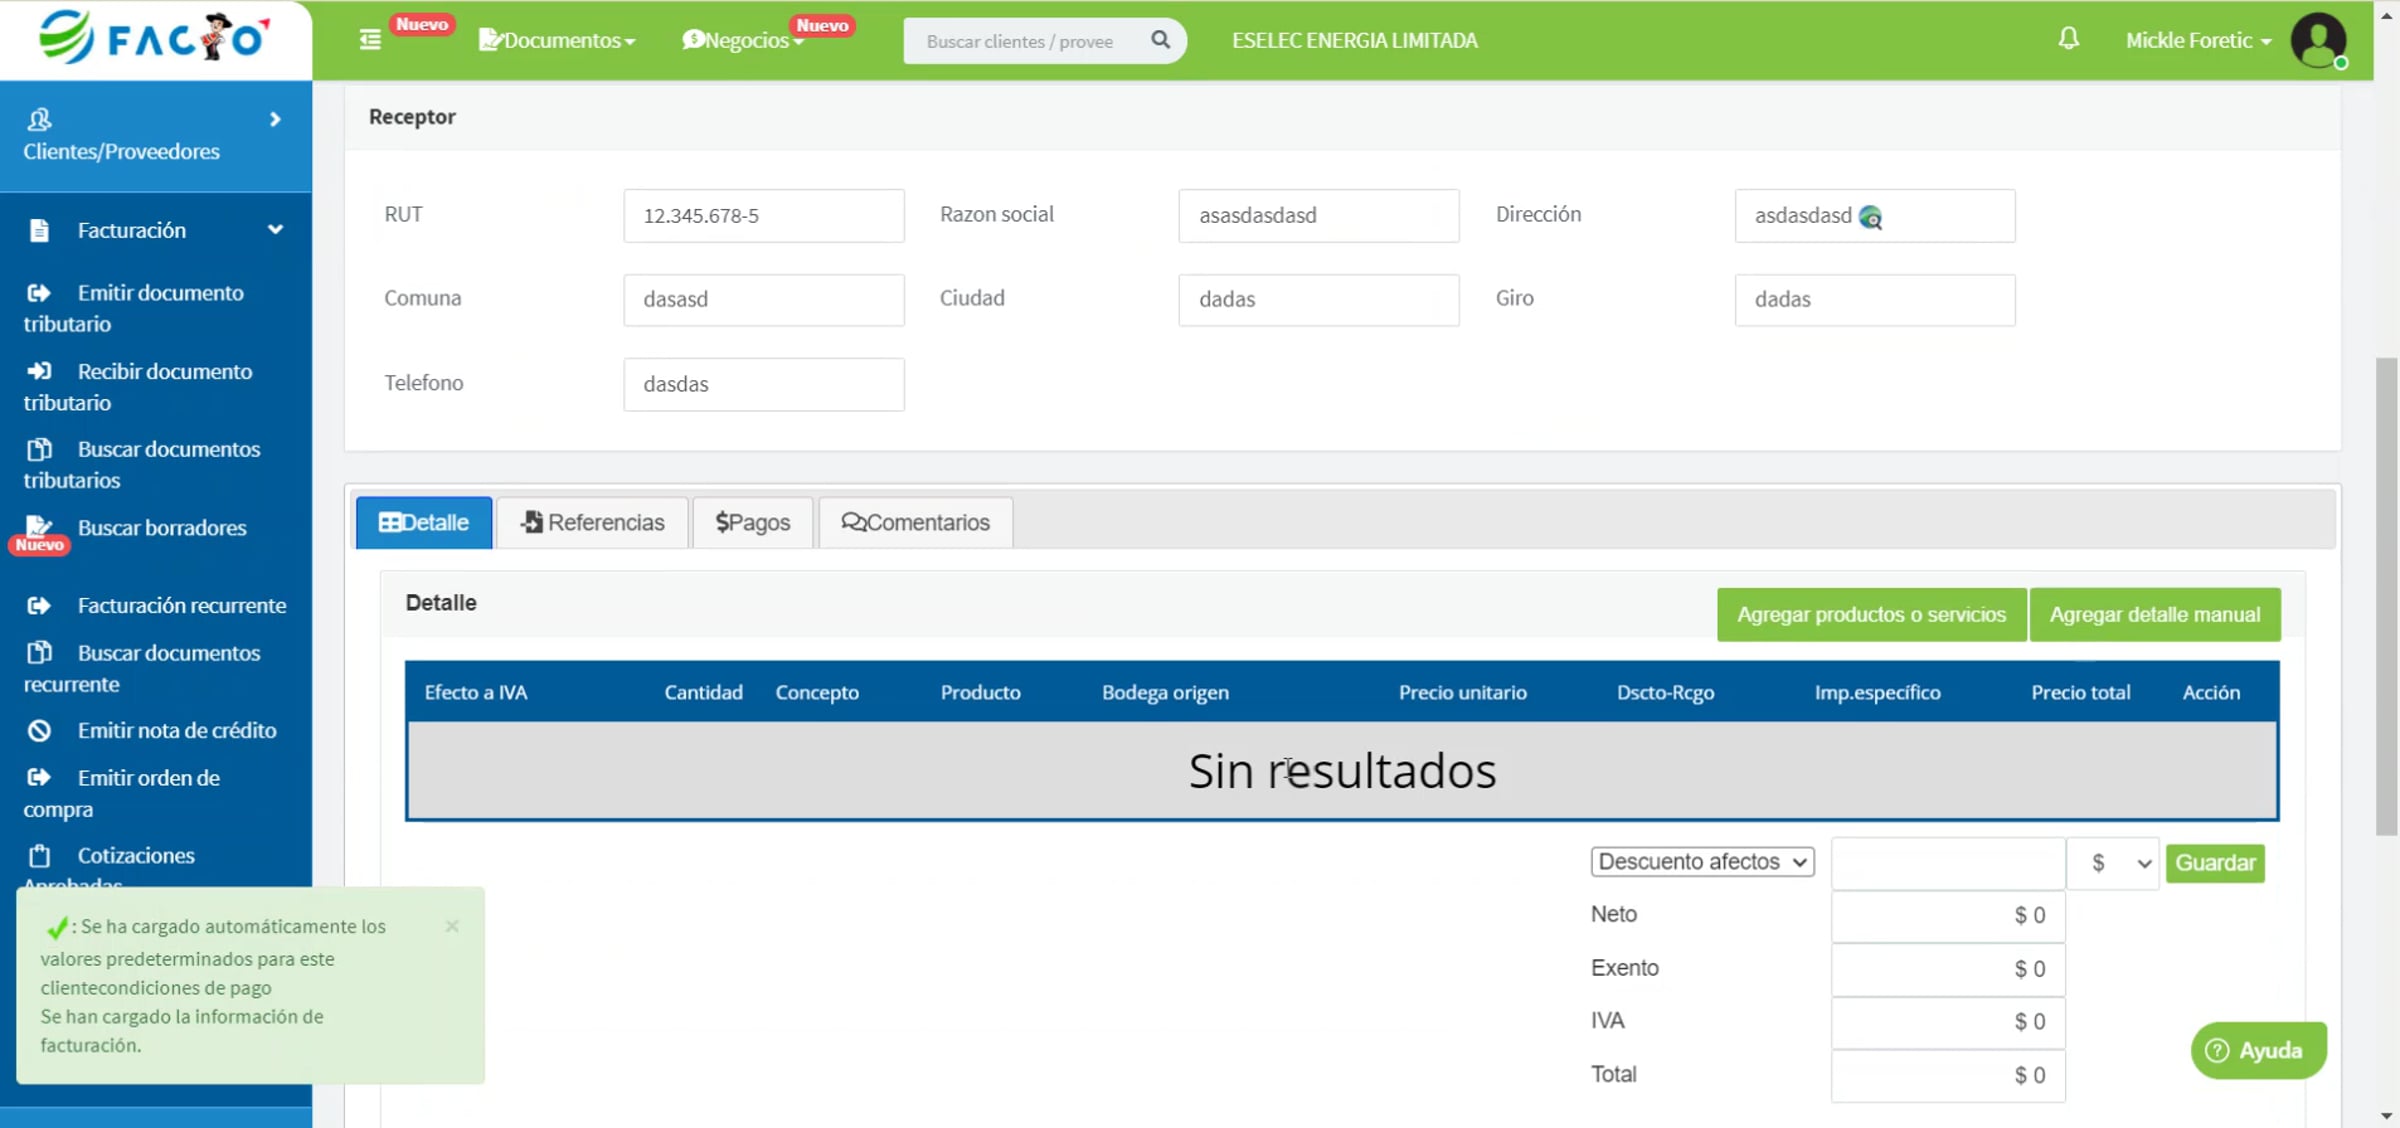Image resolution: width=2400 pixels, height=1128 pixels.
Task: Click the search magnifier icon
Action: (x=1160, y=40)
